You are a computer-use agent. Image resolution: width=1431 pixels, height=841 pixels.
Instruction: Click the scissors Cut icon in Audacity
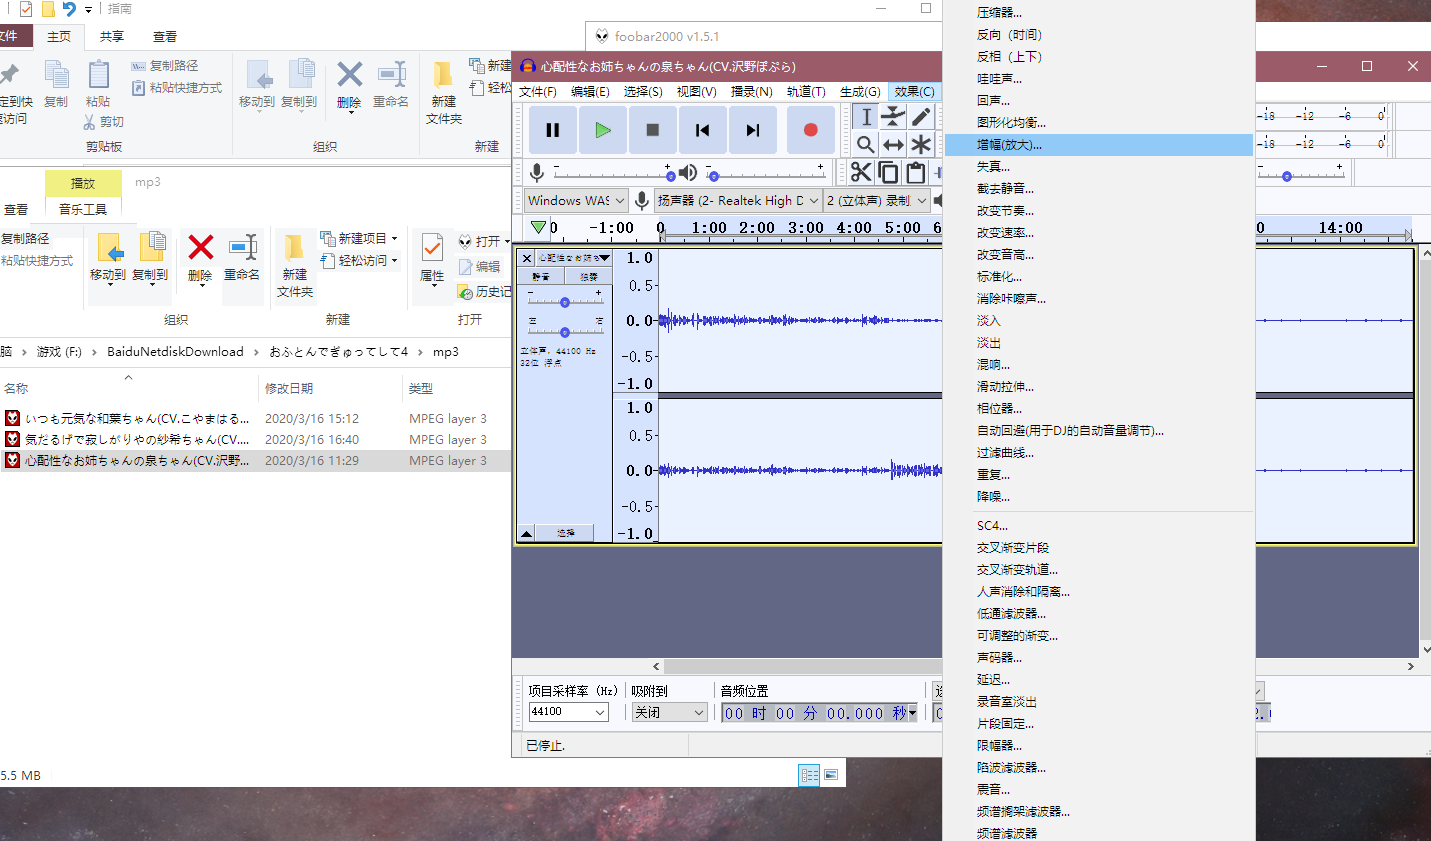[x=861, y=172]
